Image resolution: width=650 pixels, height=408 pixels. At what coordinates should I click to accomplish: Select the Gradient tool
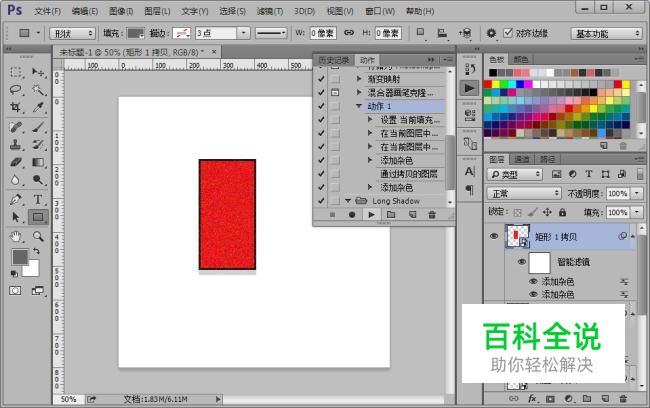click(x=39, y=162)
